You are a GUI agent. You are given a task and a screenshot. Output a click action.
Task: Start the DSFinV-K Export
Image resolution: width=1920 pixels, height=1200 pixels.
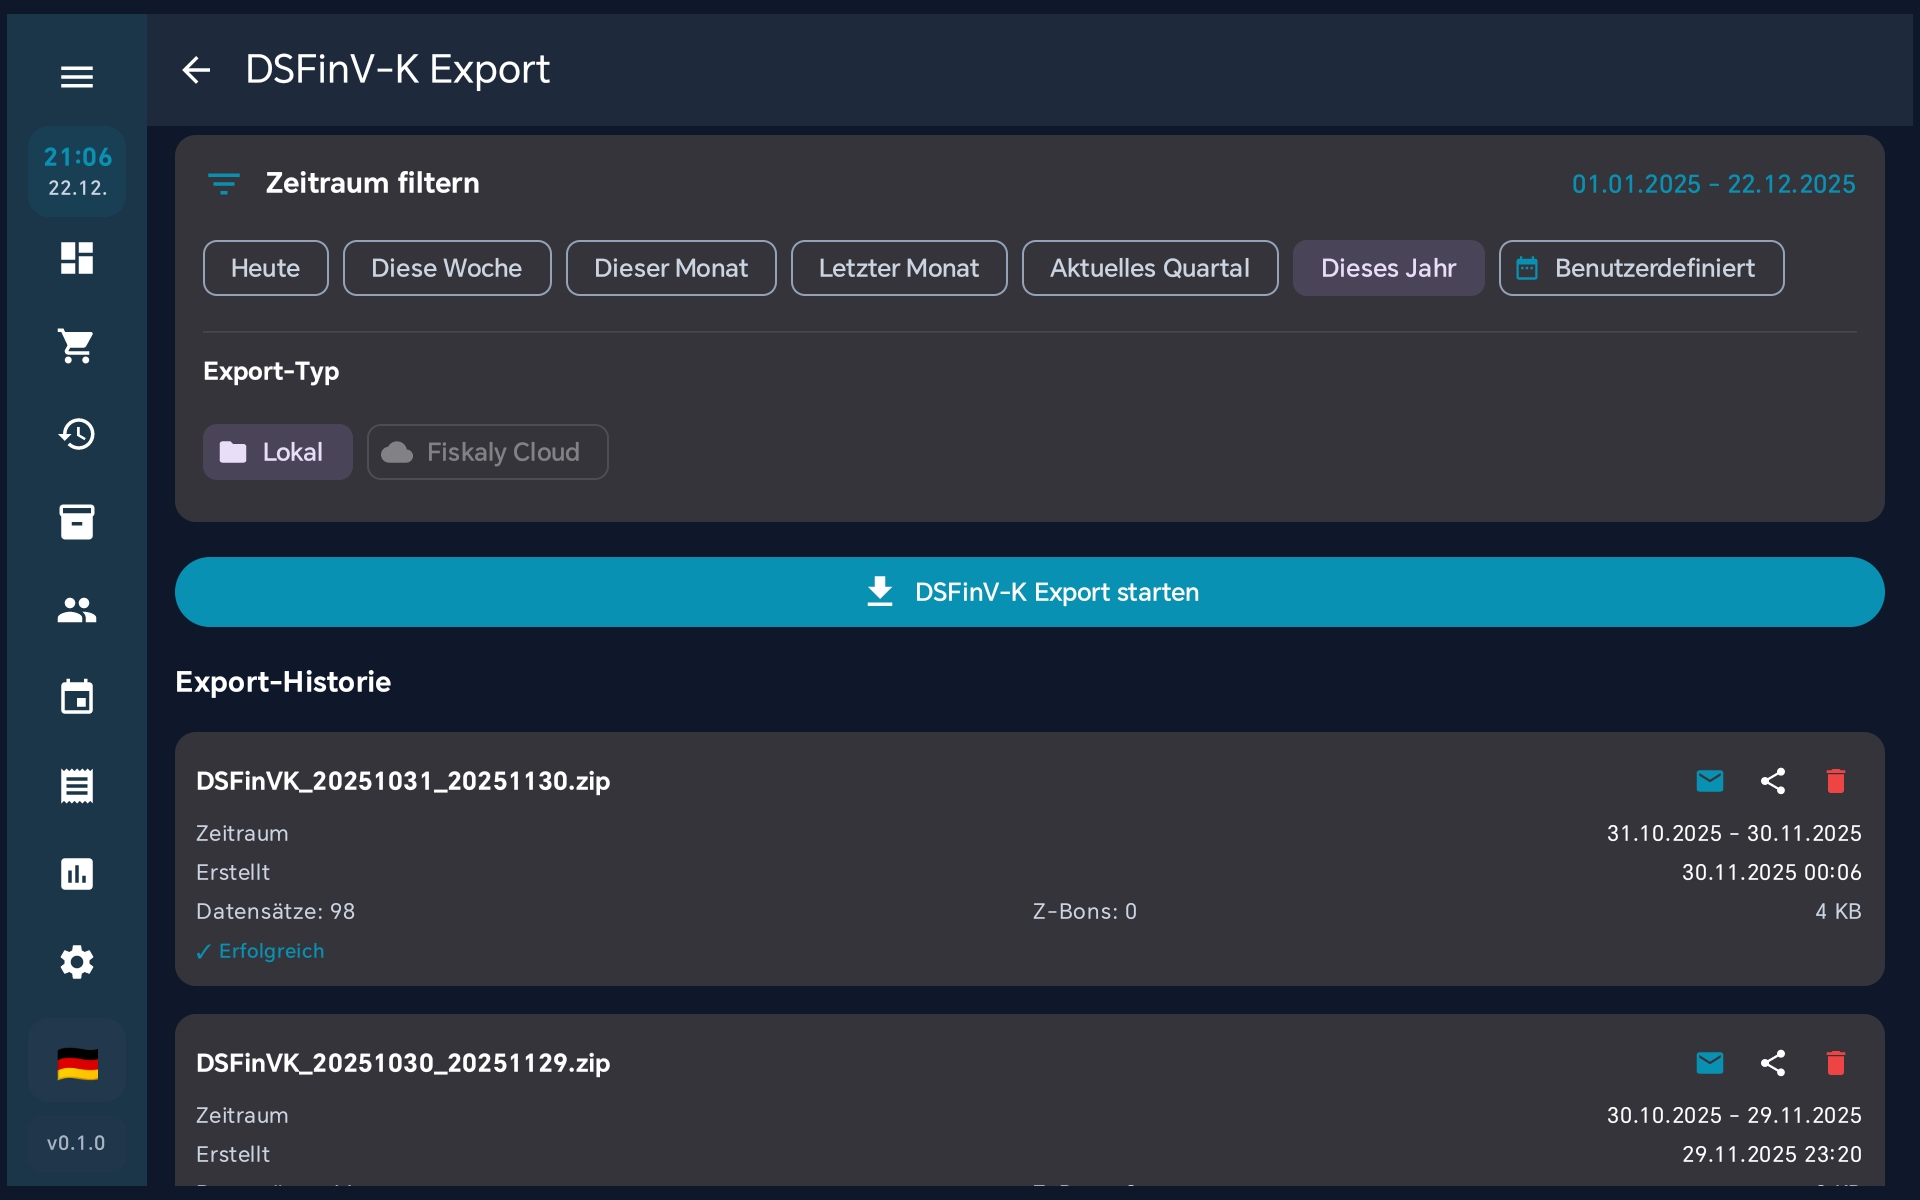(1030, 592)
